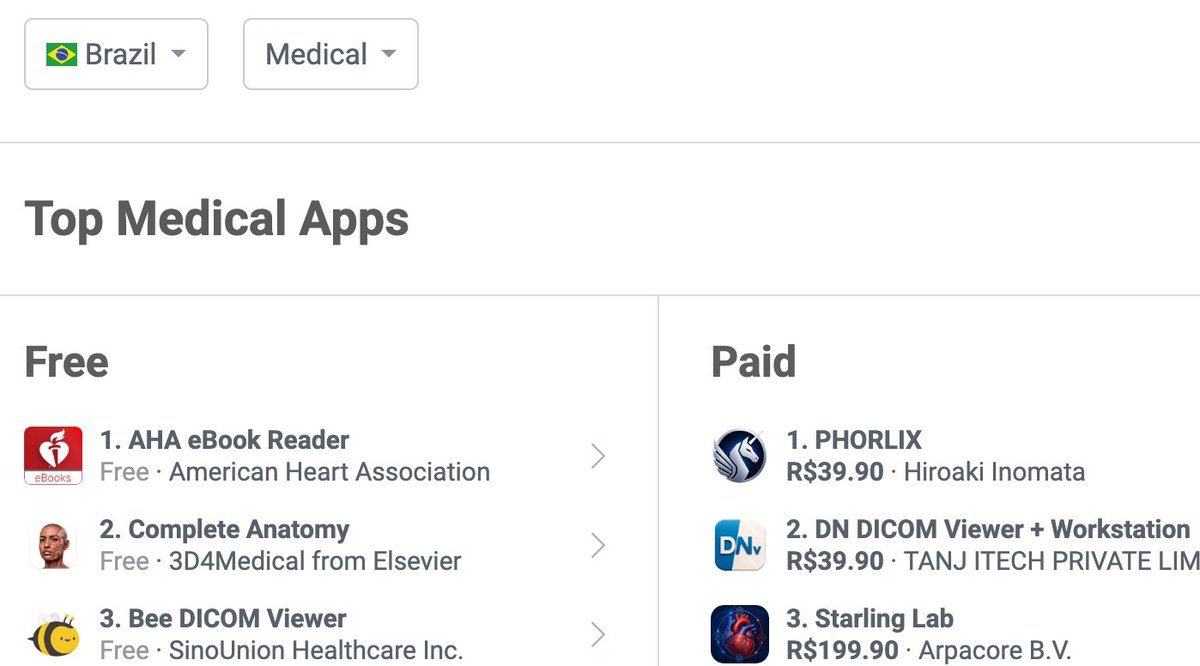
Task: Expand the AHA eBook Reader chevron arrow
Action: 598,456
